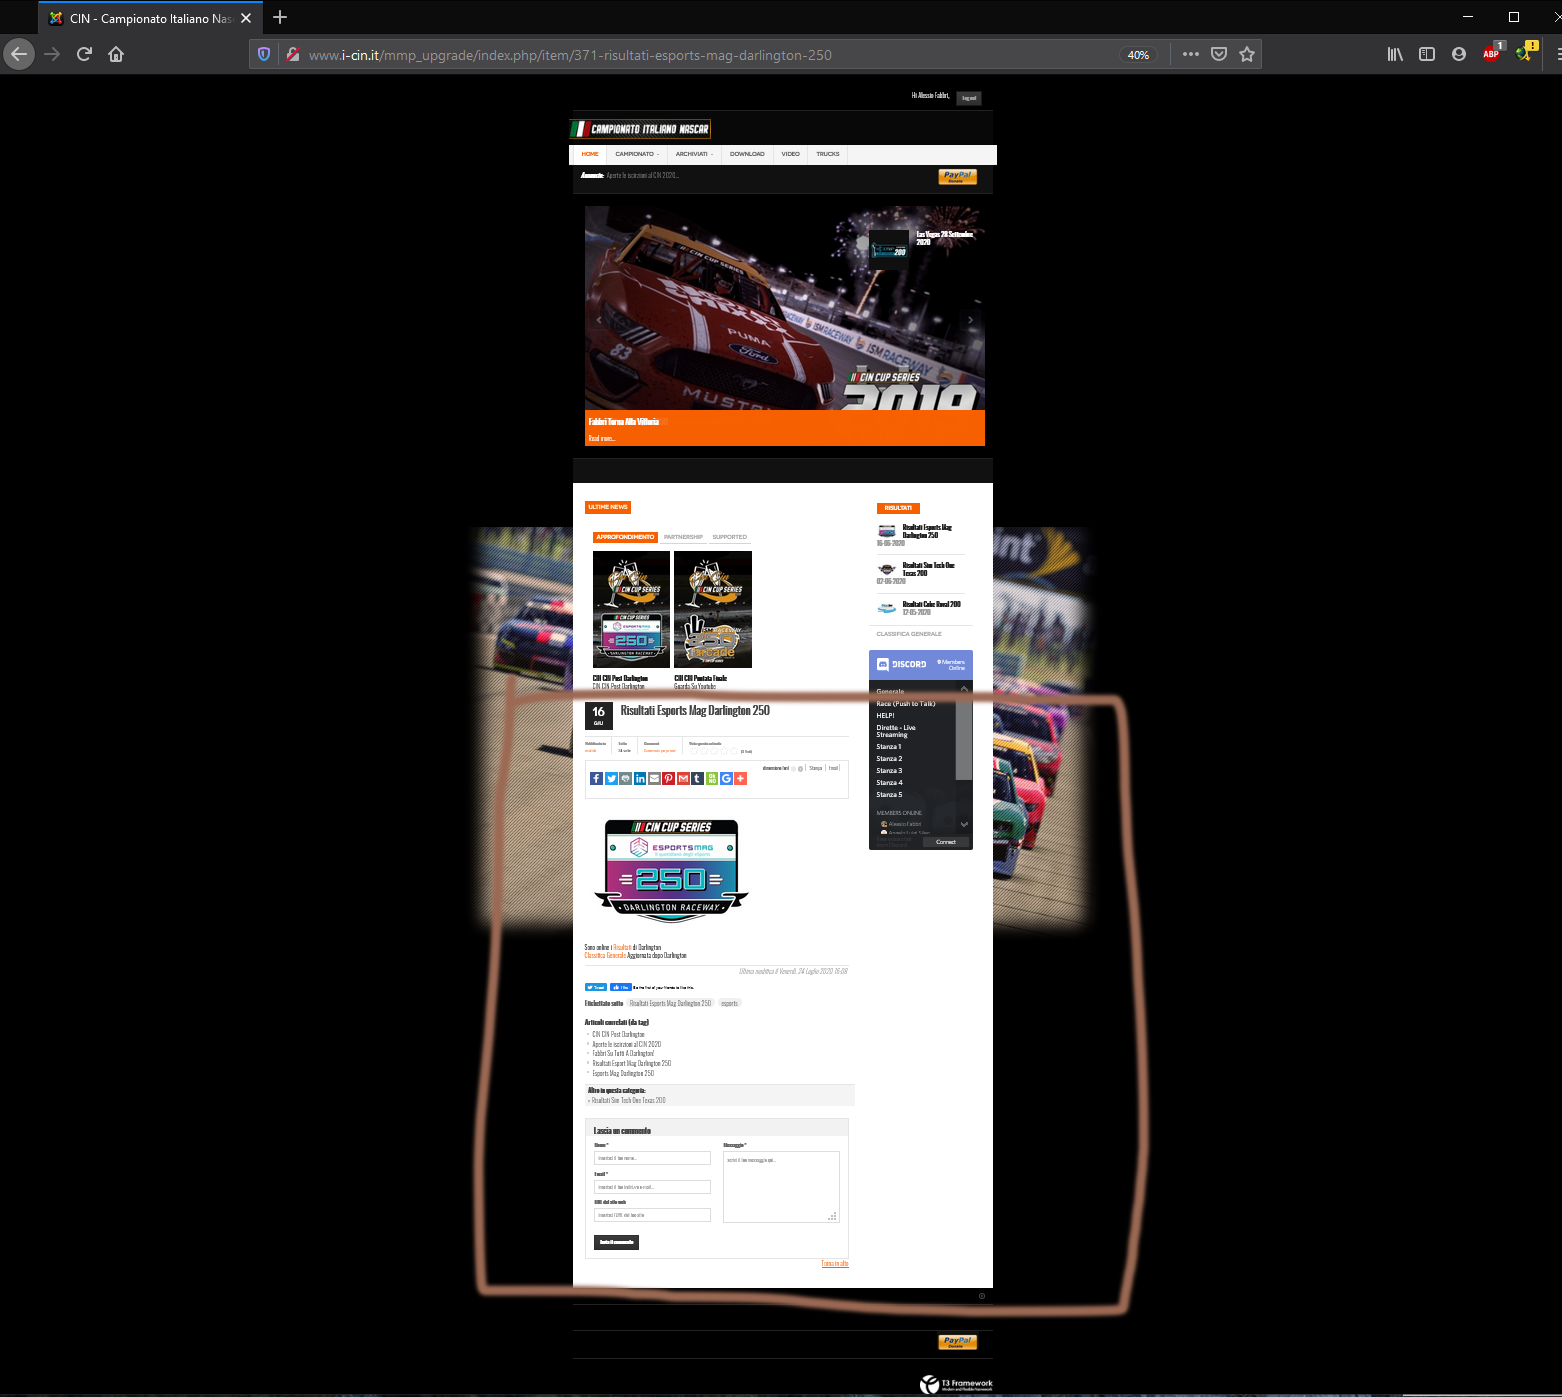Open the Download menu item
1562x1397 pixels.
click(x=747, y=154)
